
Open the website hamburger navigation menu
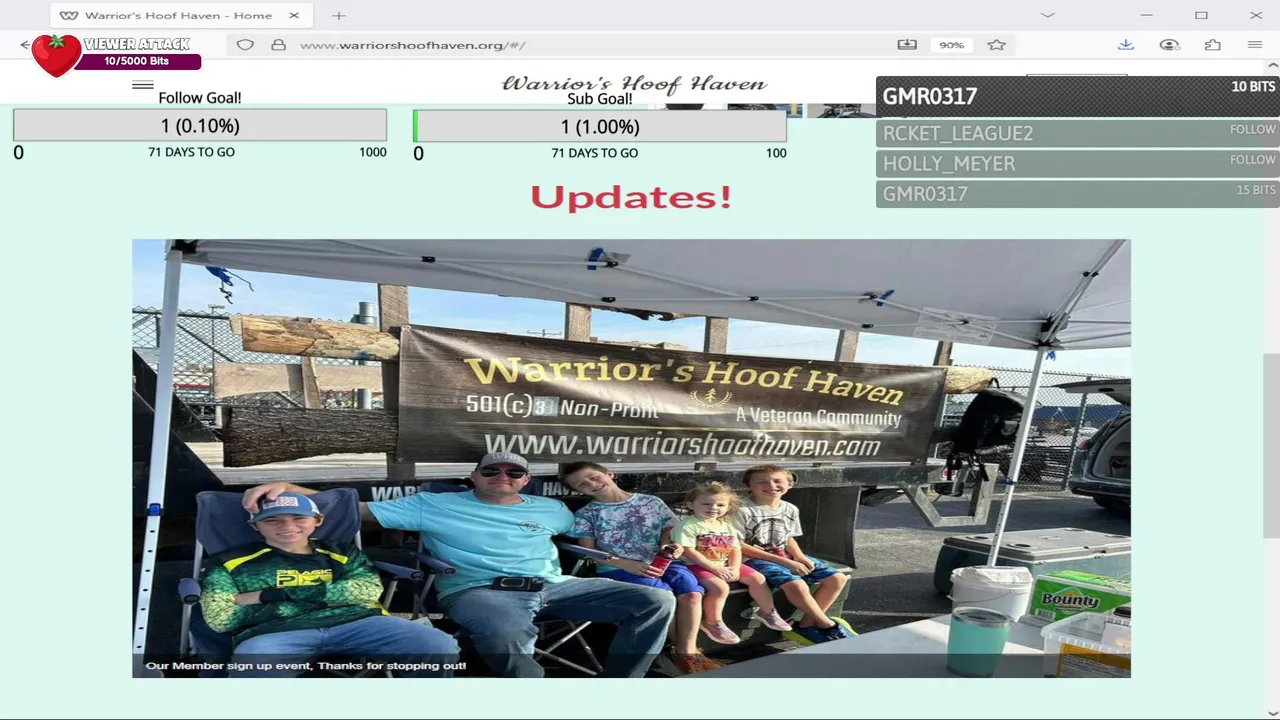click(143, 85)
